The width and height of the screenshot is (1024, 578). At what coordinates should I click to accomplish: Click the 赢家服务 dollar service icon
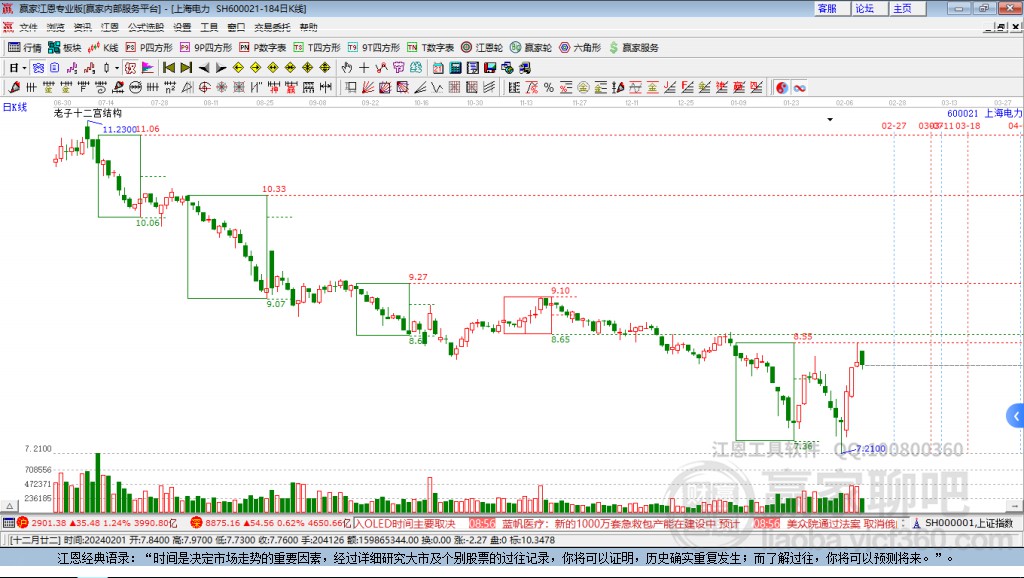point(615,46)
